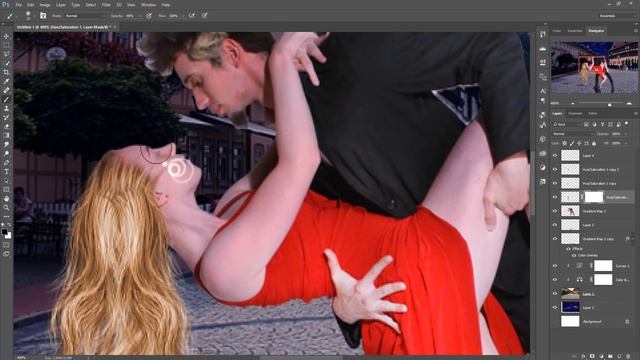Open the Flow slider arrow in the options bar
This screenshot has height=360, width=640.
tap(182, 16)
